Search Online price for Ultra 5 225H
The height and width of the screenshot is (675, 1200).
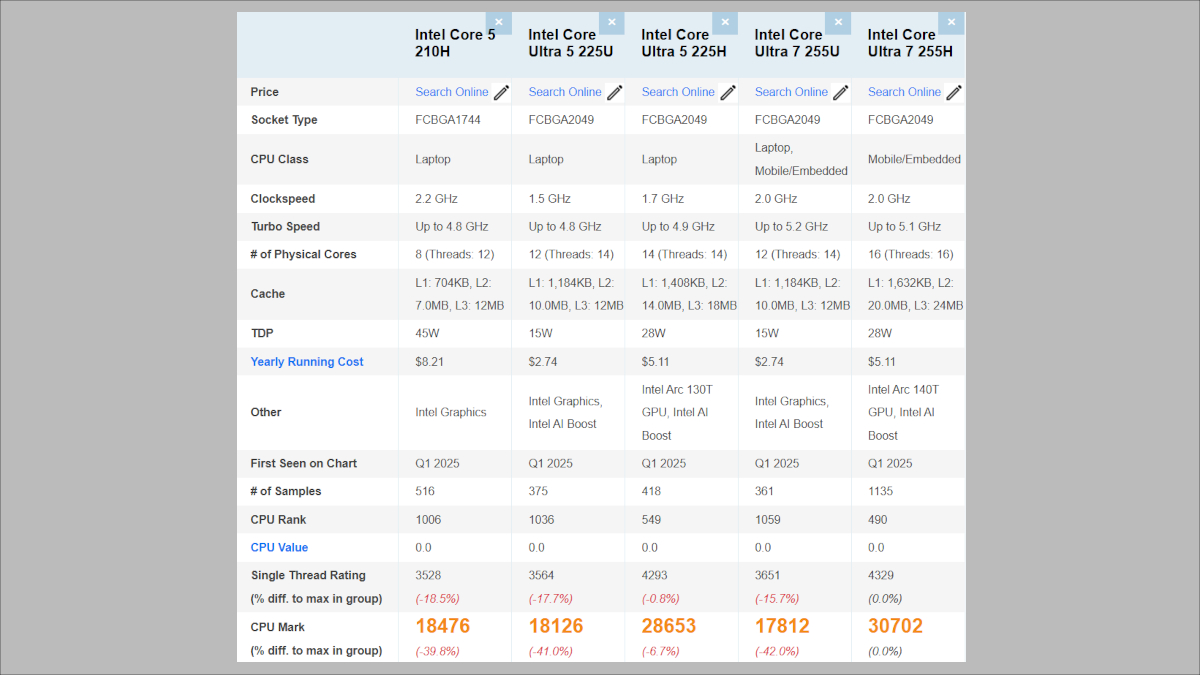(x=678, y=92)
